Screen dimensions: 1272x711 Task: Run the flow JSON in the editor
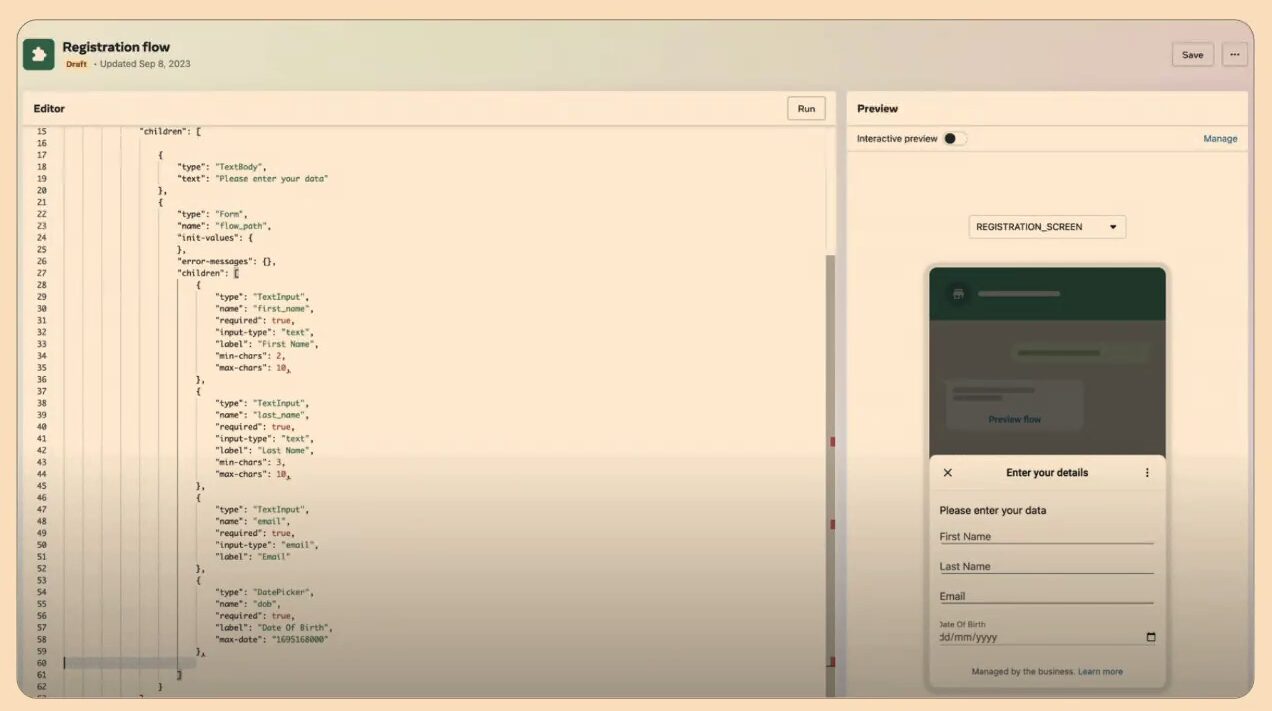coord(806,109)
